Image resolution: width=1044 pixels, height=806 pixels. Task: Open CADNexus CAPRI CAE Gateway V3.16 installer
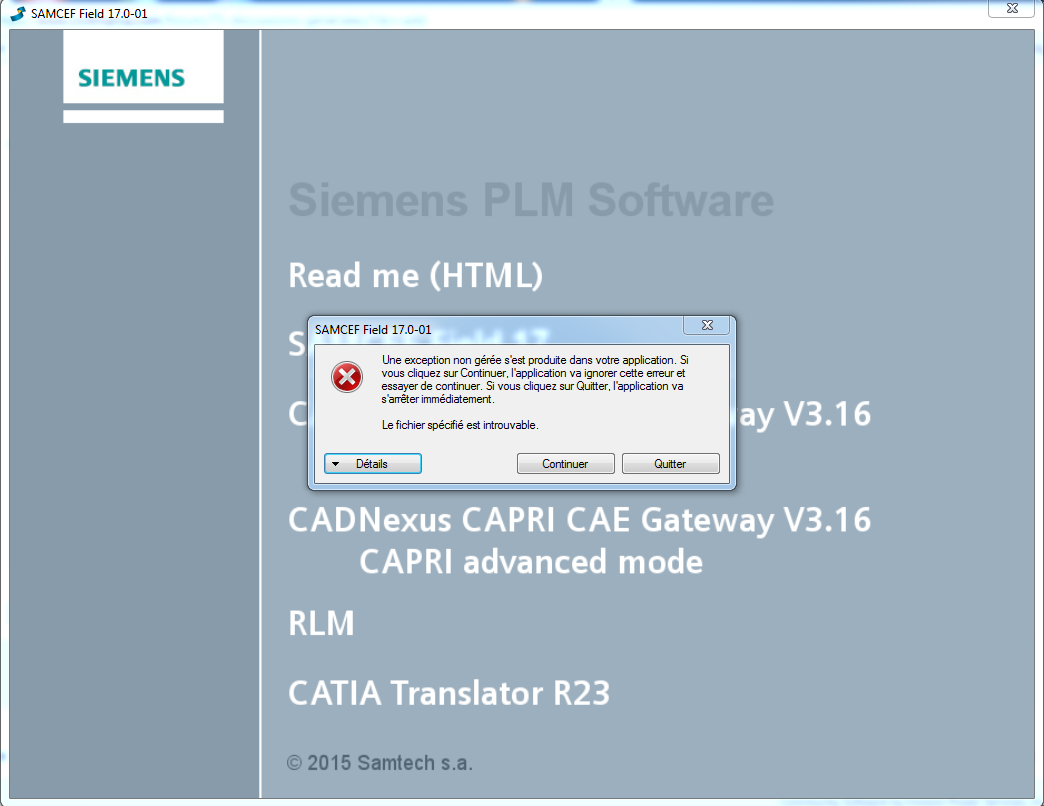tap(579, 520)
